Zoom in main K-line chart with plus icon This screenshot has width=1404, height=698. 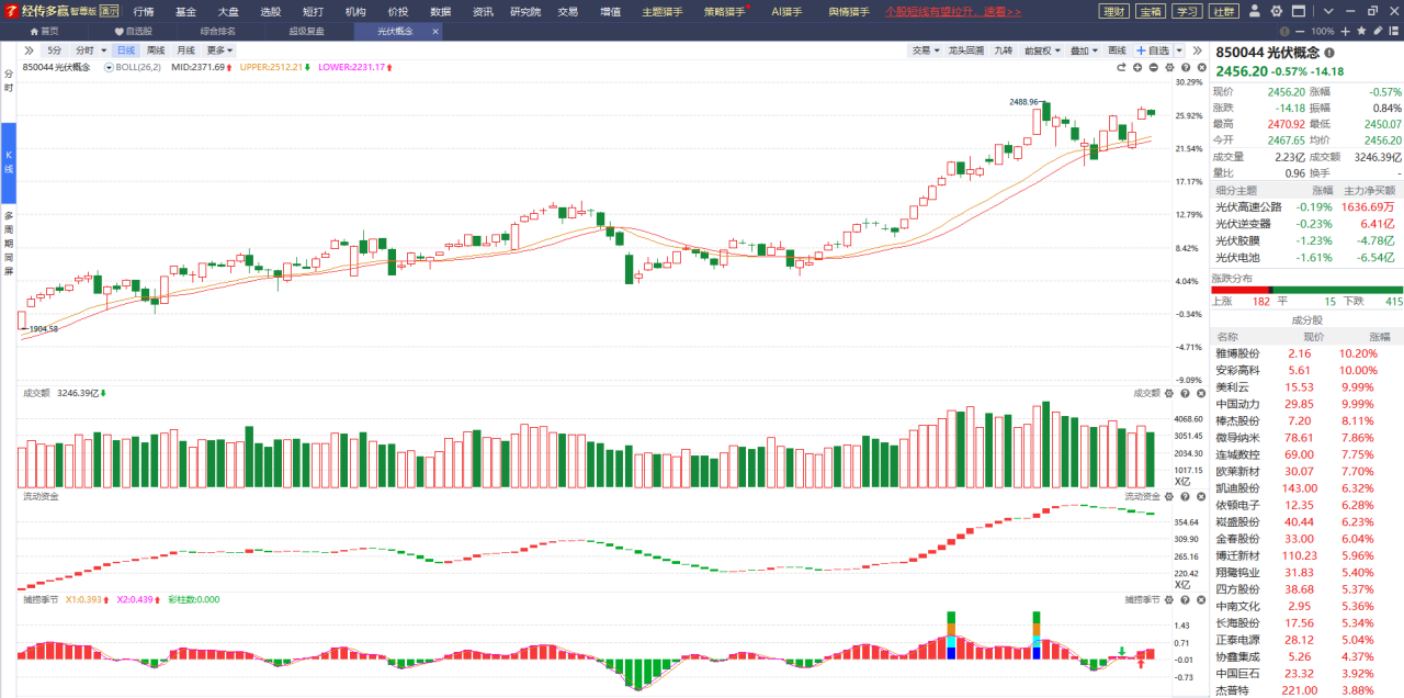coord(1138,67)
